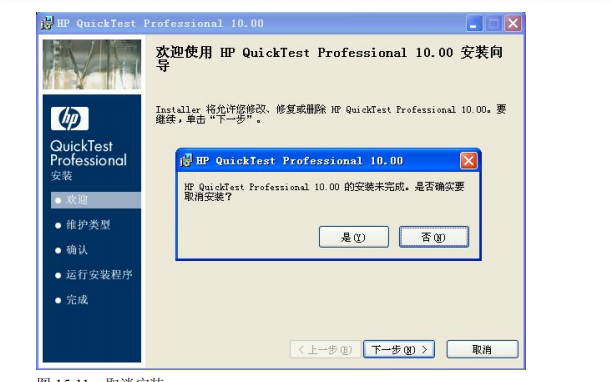Click the disabled 上一步(B) back button
Screen dimensions: 612x382
coord(325,349)
